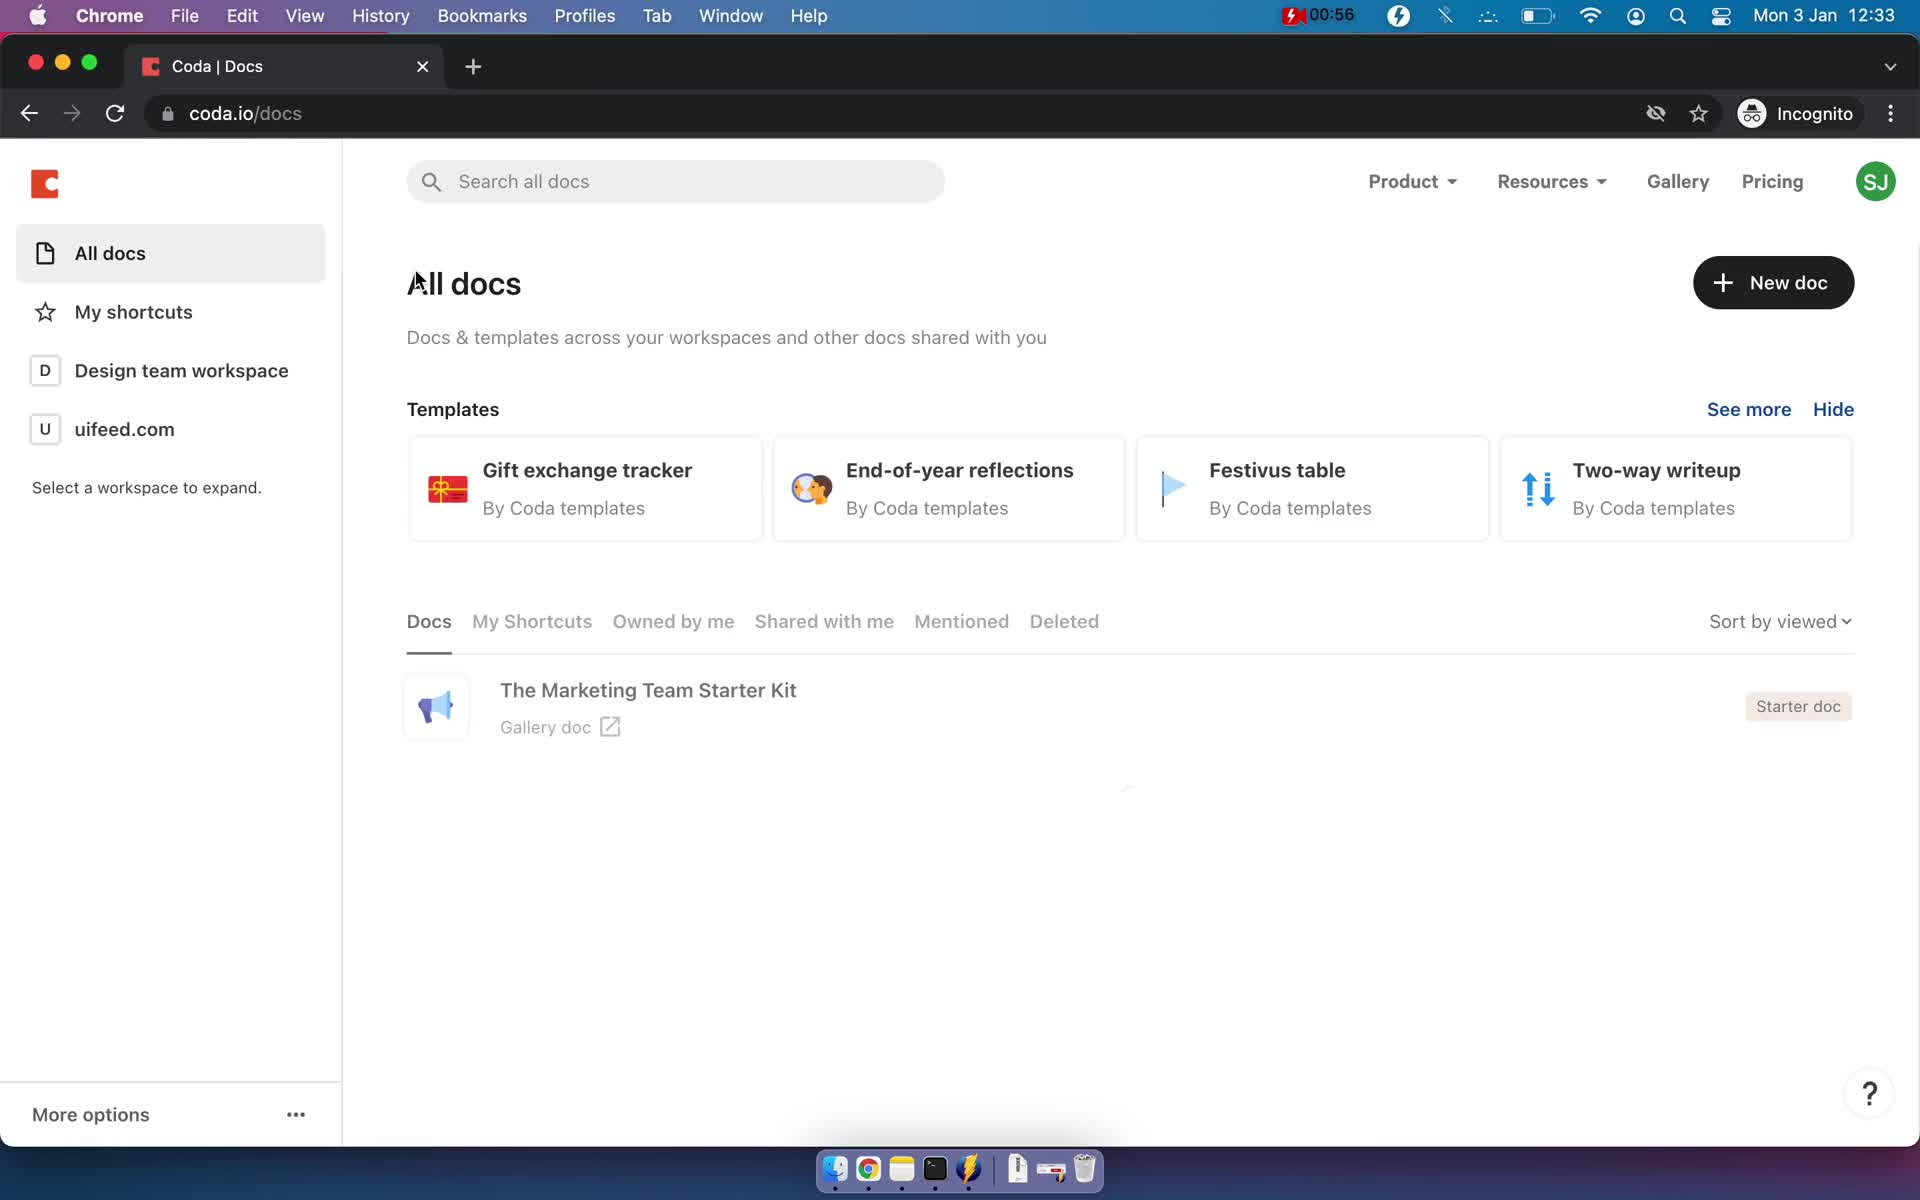The height and width of the screenshot is (1200, 1920).
Task: Switch to the Deleted tab
Action: (x=1064, y=622)
